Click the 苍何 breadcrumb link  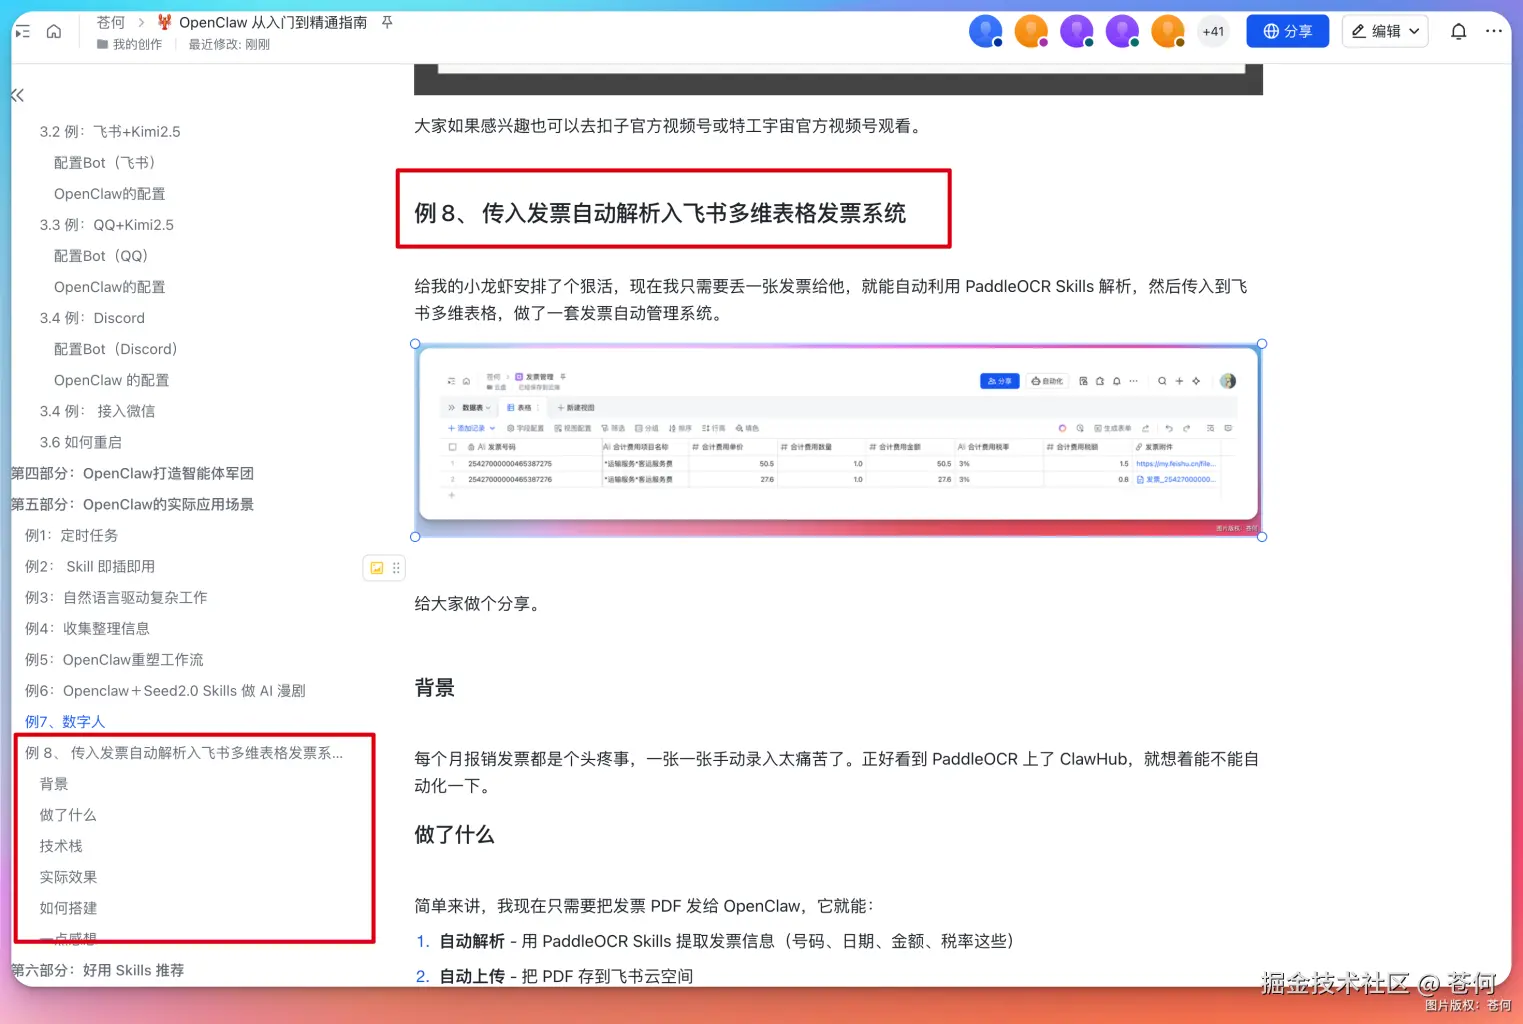tap(111, 22)
